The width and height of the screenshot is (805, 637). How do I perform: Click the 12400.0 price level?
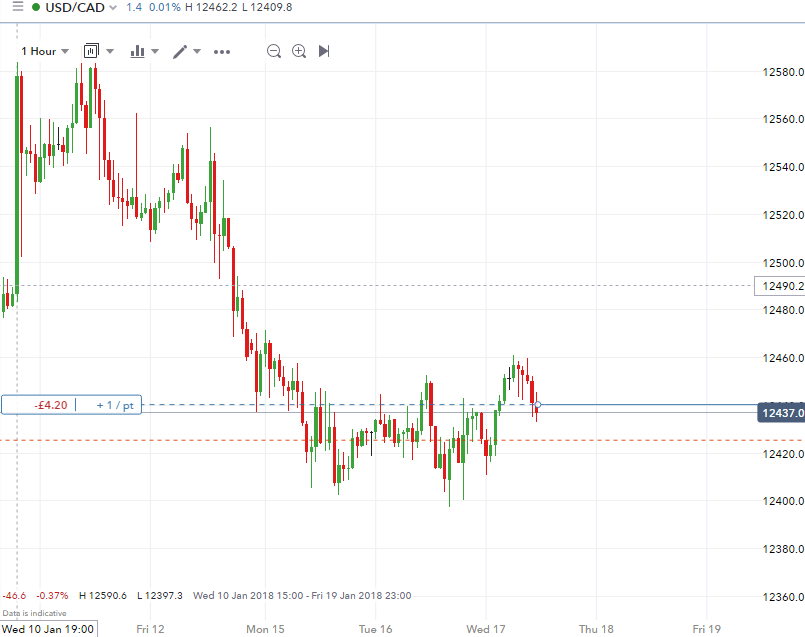(x=783, y=501)
